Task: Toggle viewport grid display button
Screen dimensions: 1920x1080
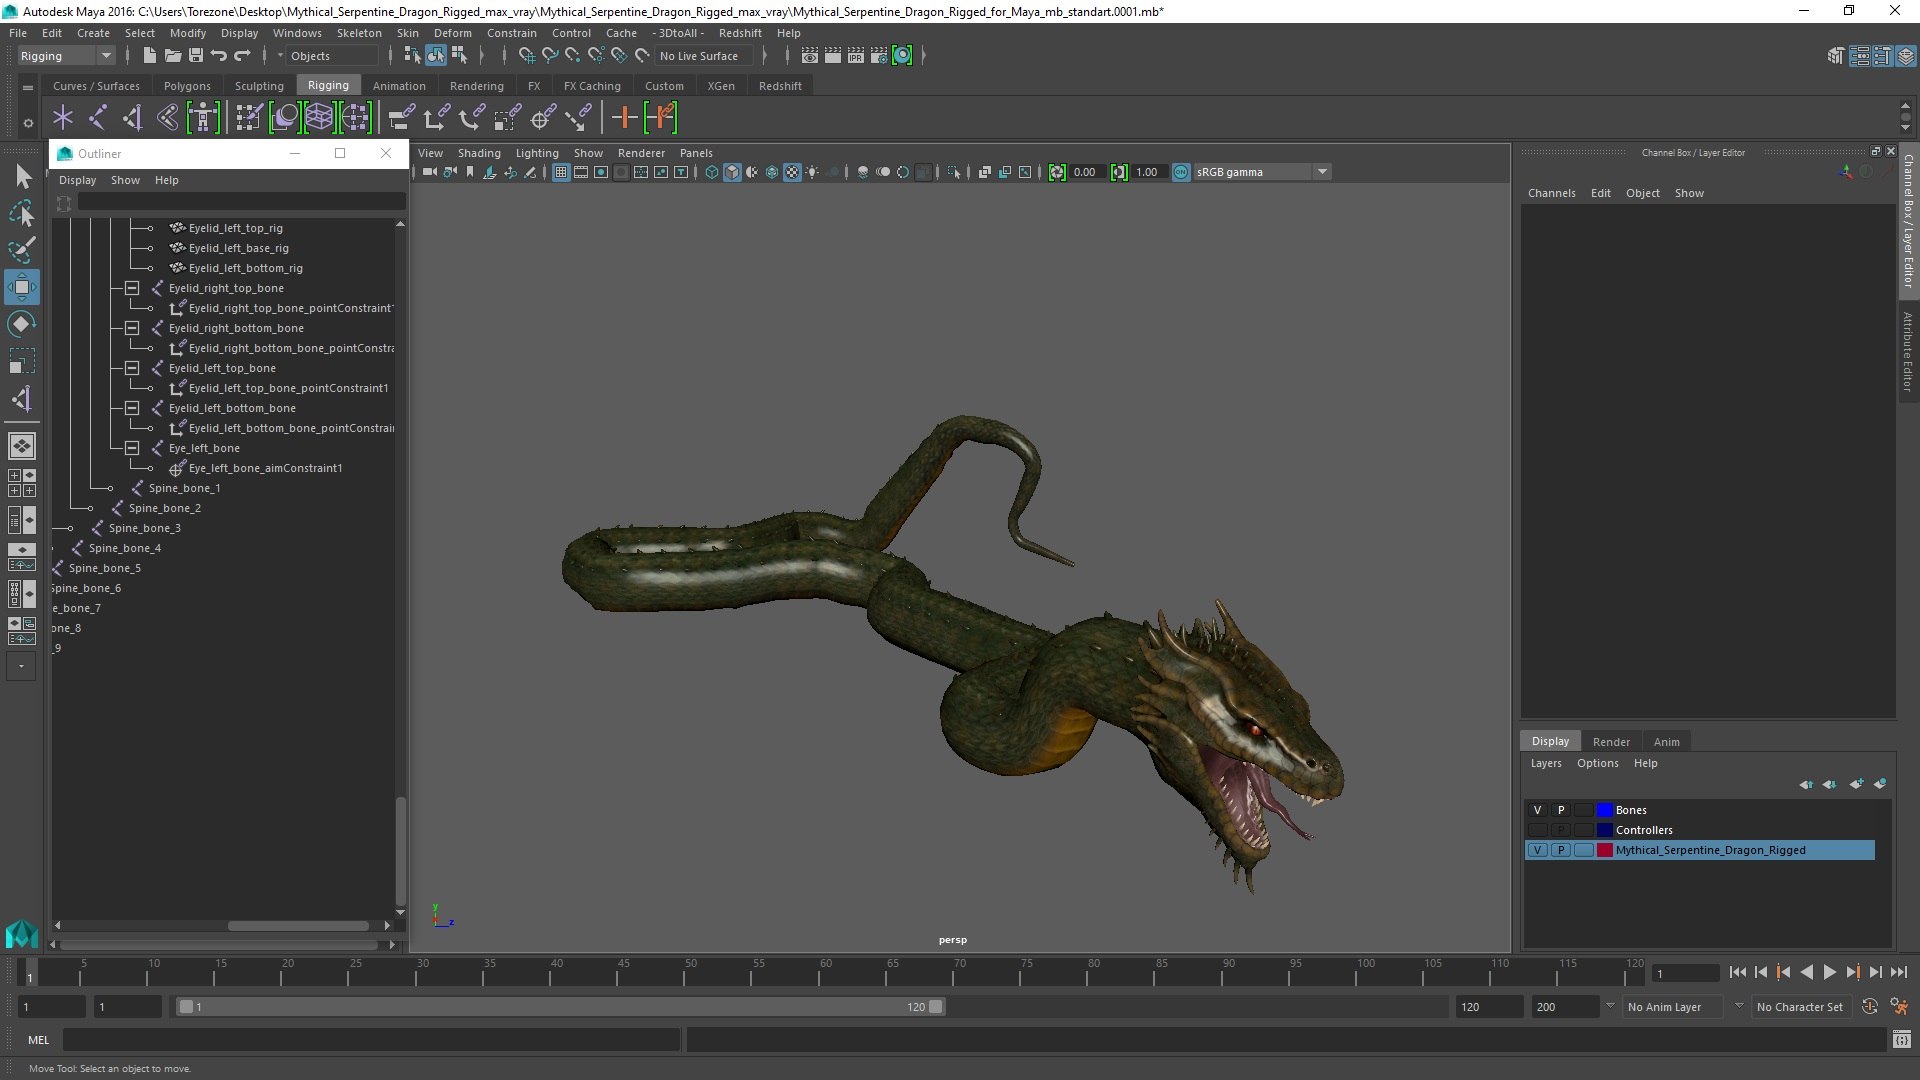Action: point(561,172)
